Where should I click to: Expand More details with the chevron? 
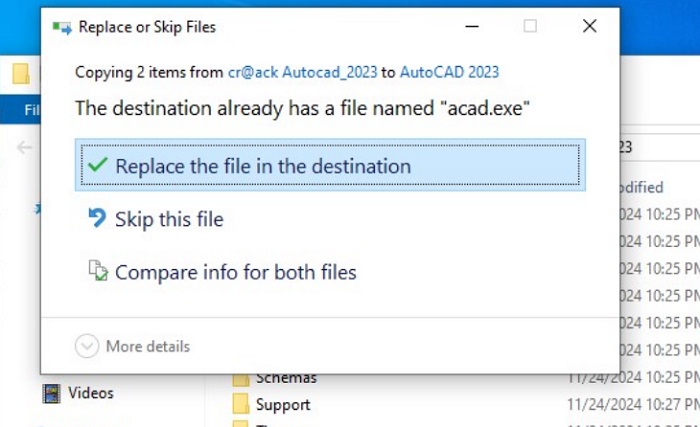click(87, 346)
